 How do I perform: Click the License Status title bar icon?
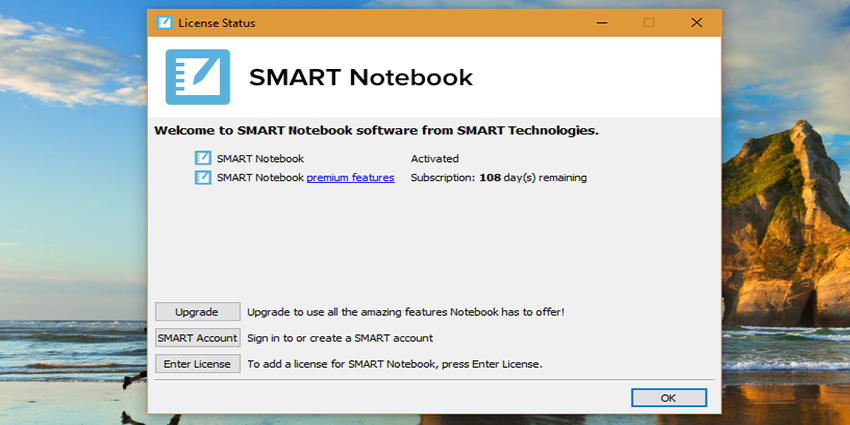(164, 23)
